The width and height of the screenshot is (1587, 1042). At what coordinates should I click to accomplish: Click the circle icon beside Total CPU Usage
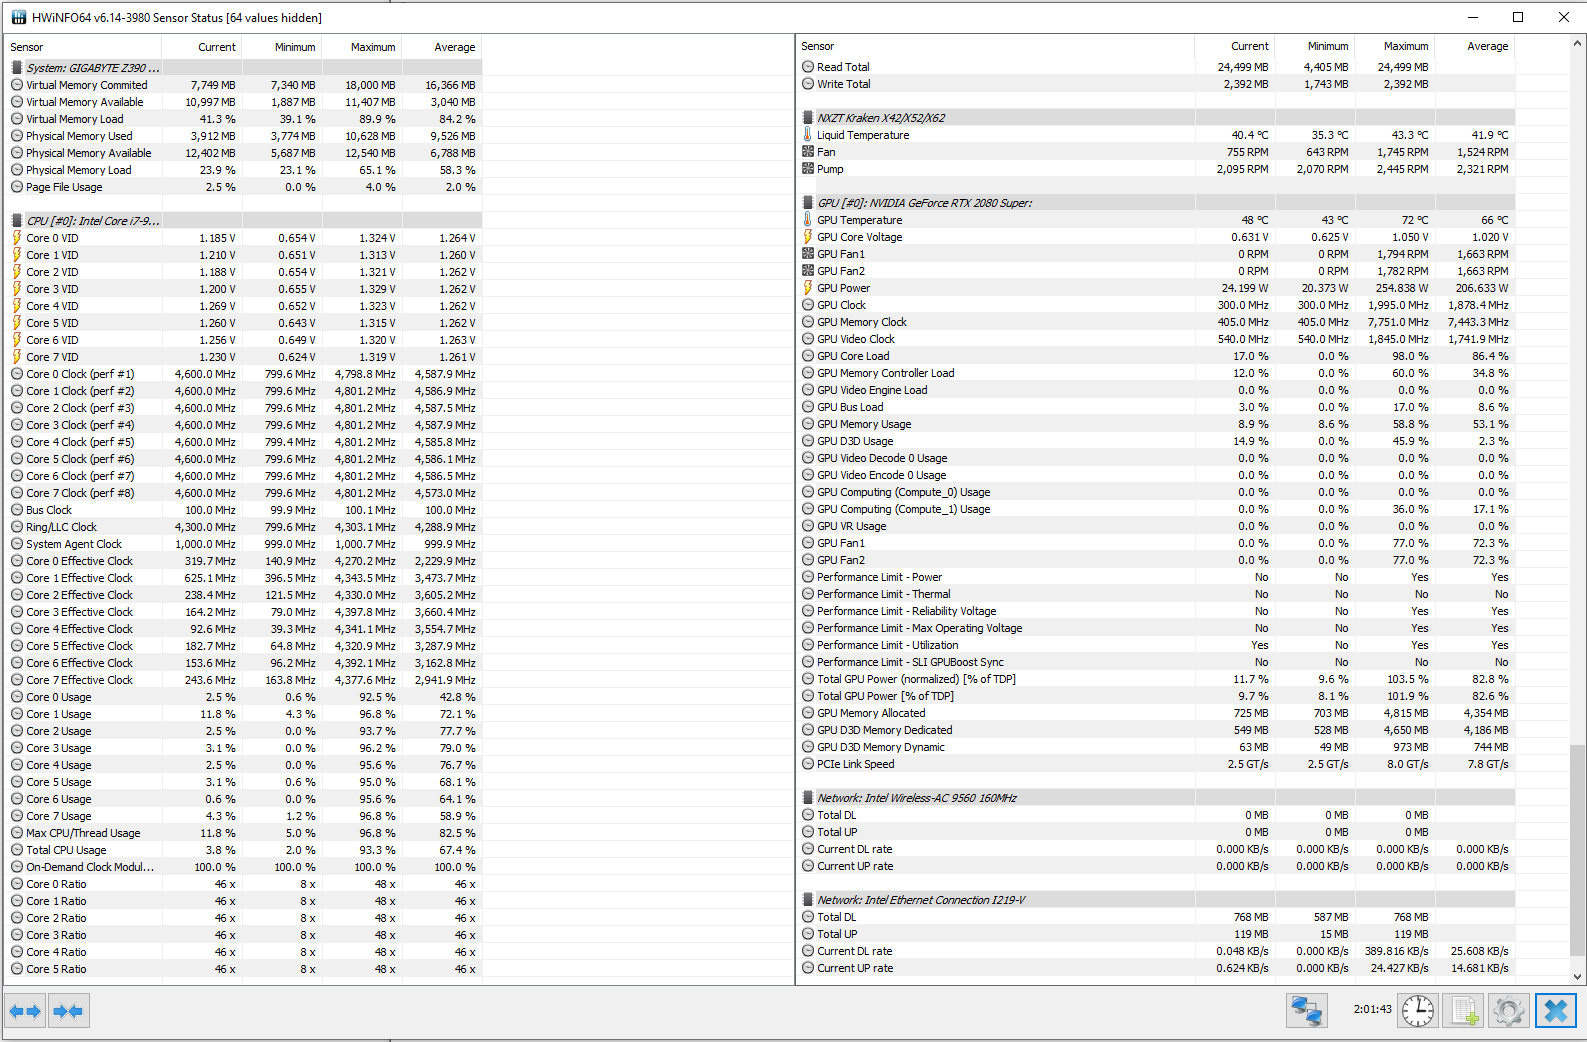click(x=17, y=850)
